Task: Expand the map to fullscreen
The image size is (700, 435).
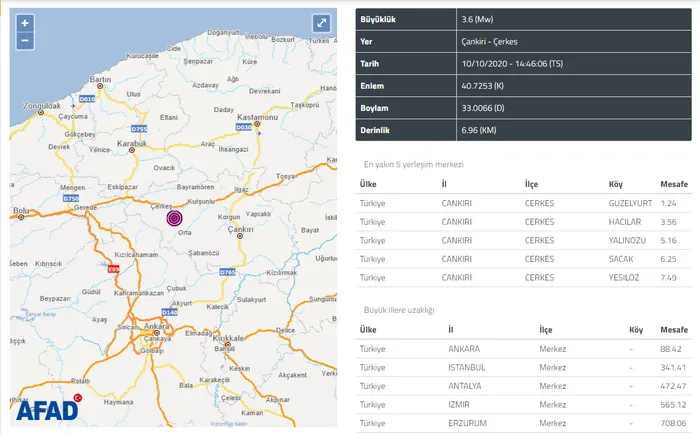Action: (x=321, y=23)
